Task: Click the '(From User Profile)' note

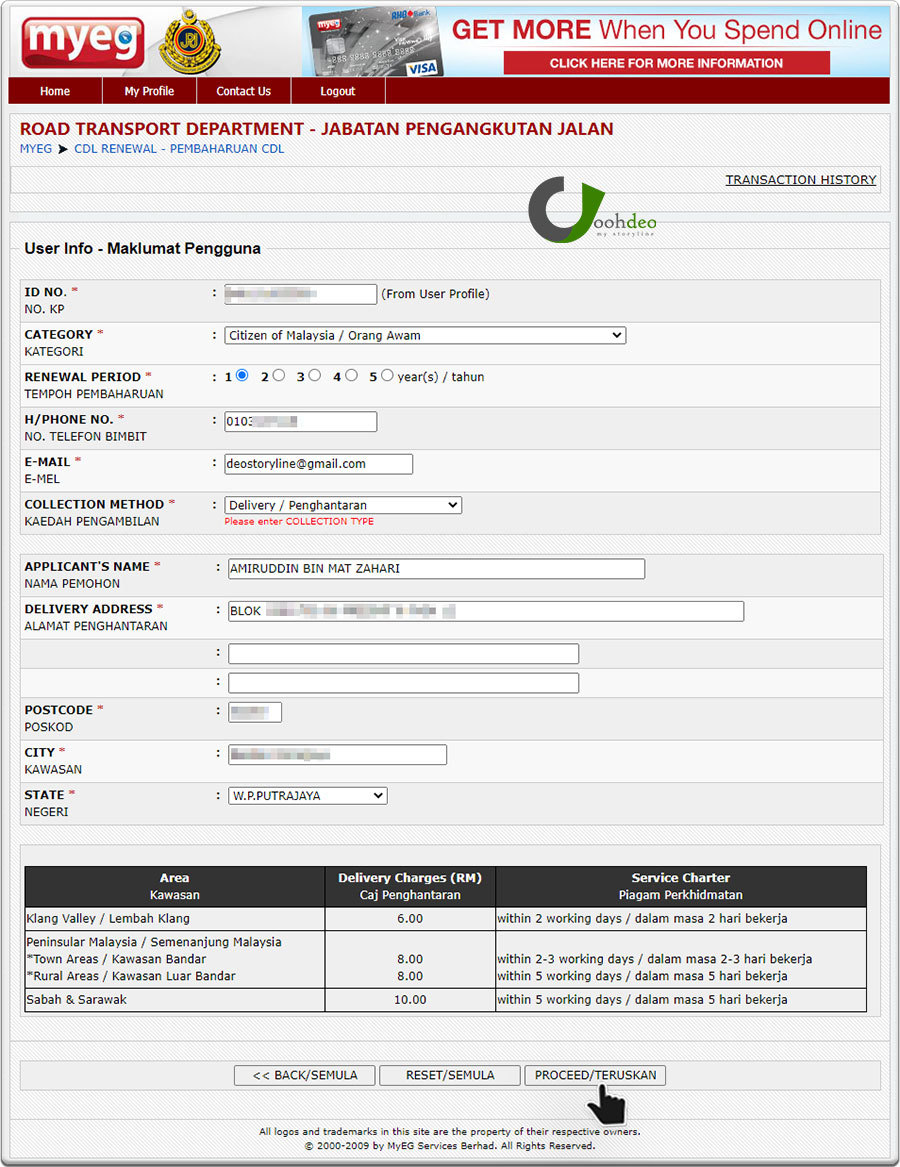Action: coord(435,294)
